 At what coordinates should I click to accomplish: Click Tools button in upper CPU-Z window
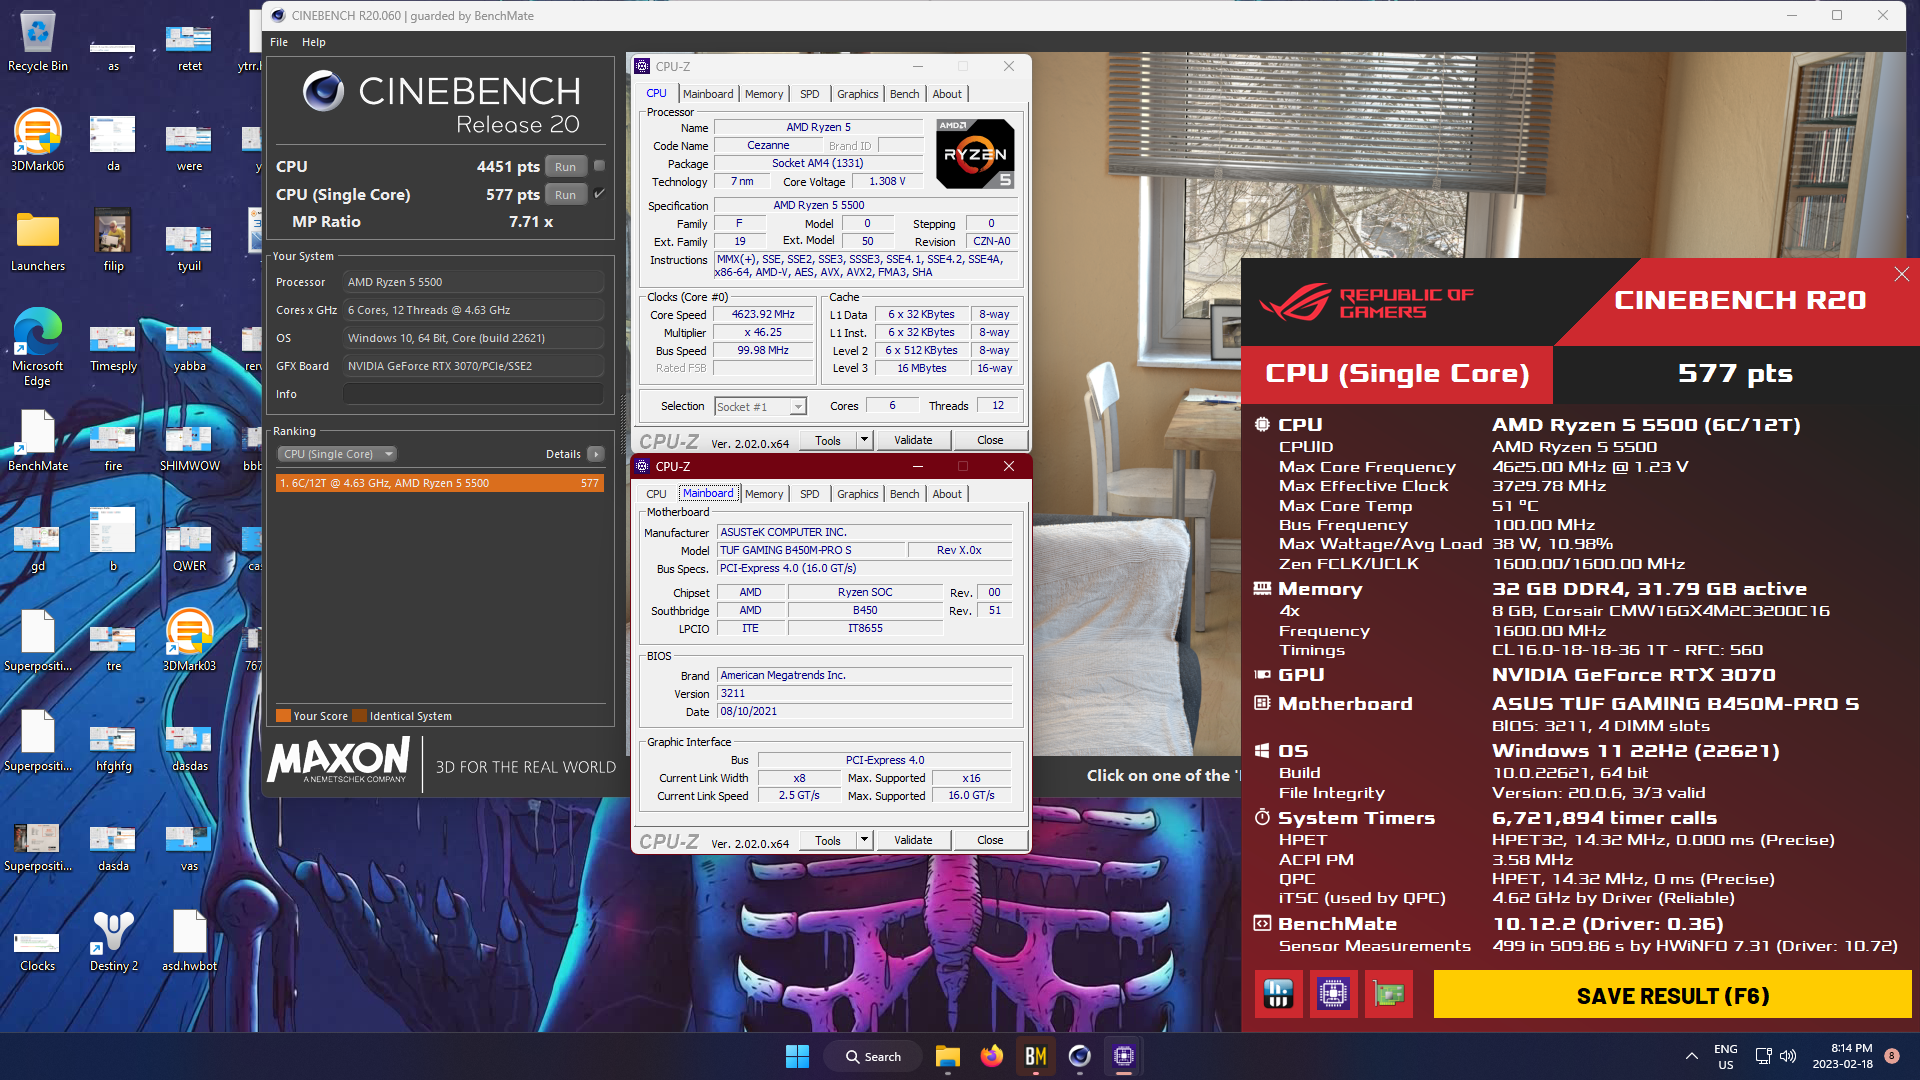828,440
